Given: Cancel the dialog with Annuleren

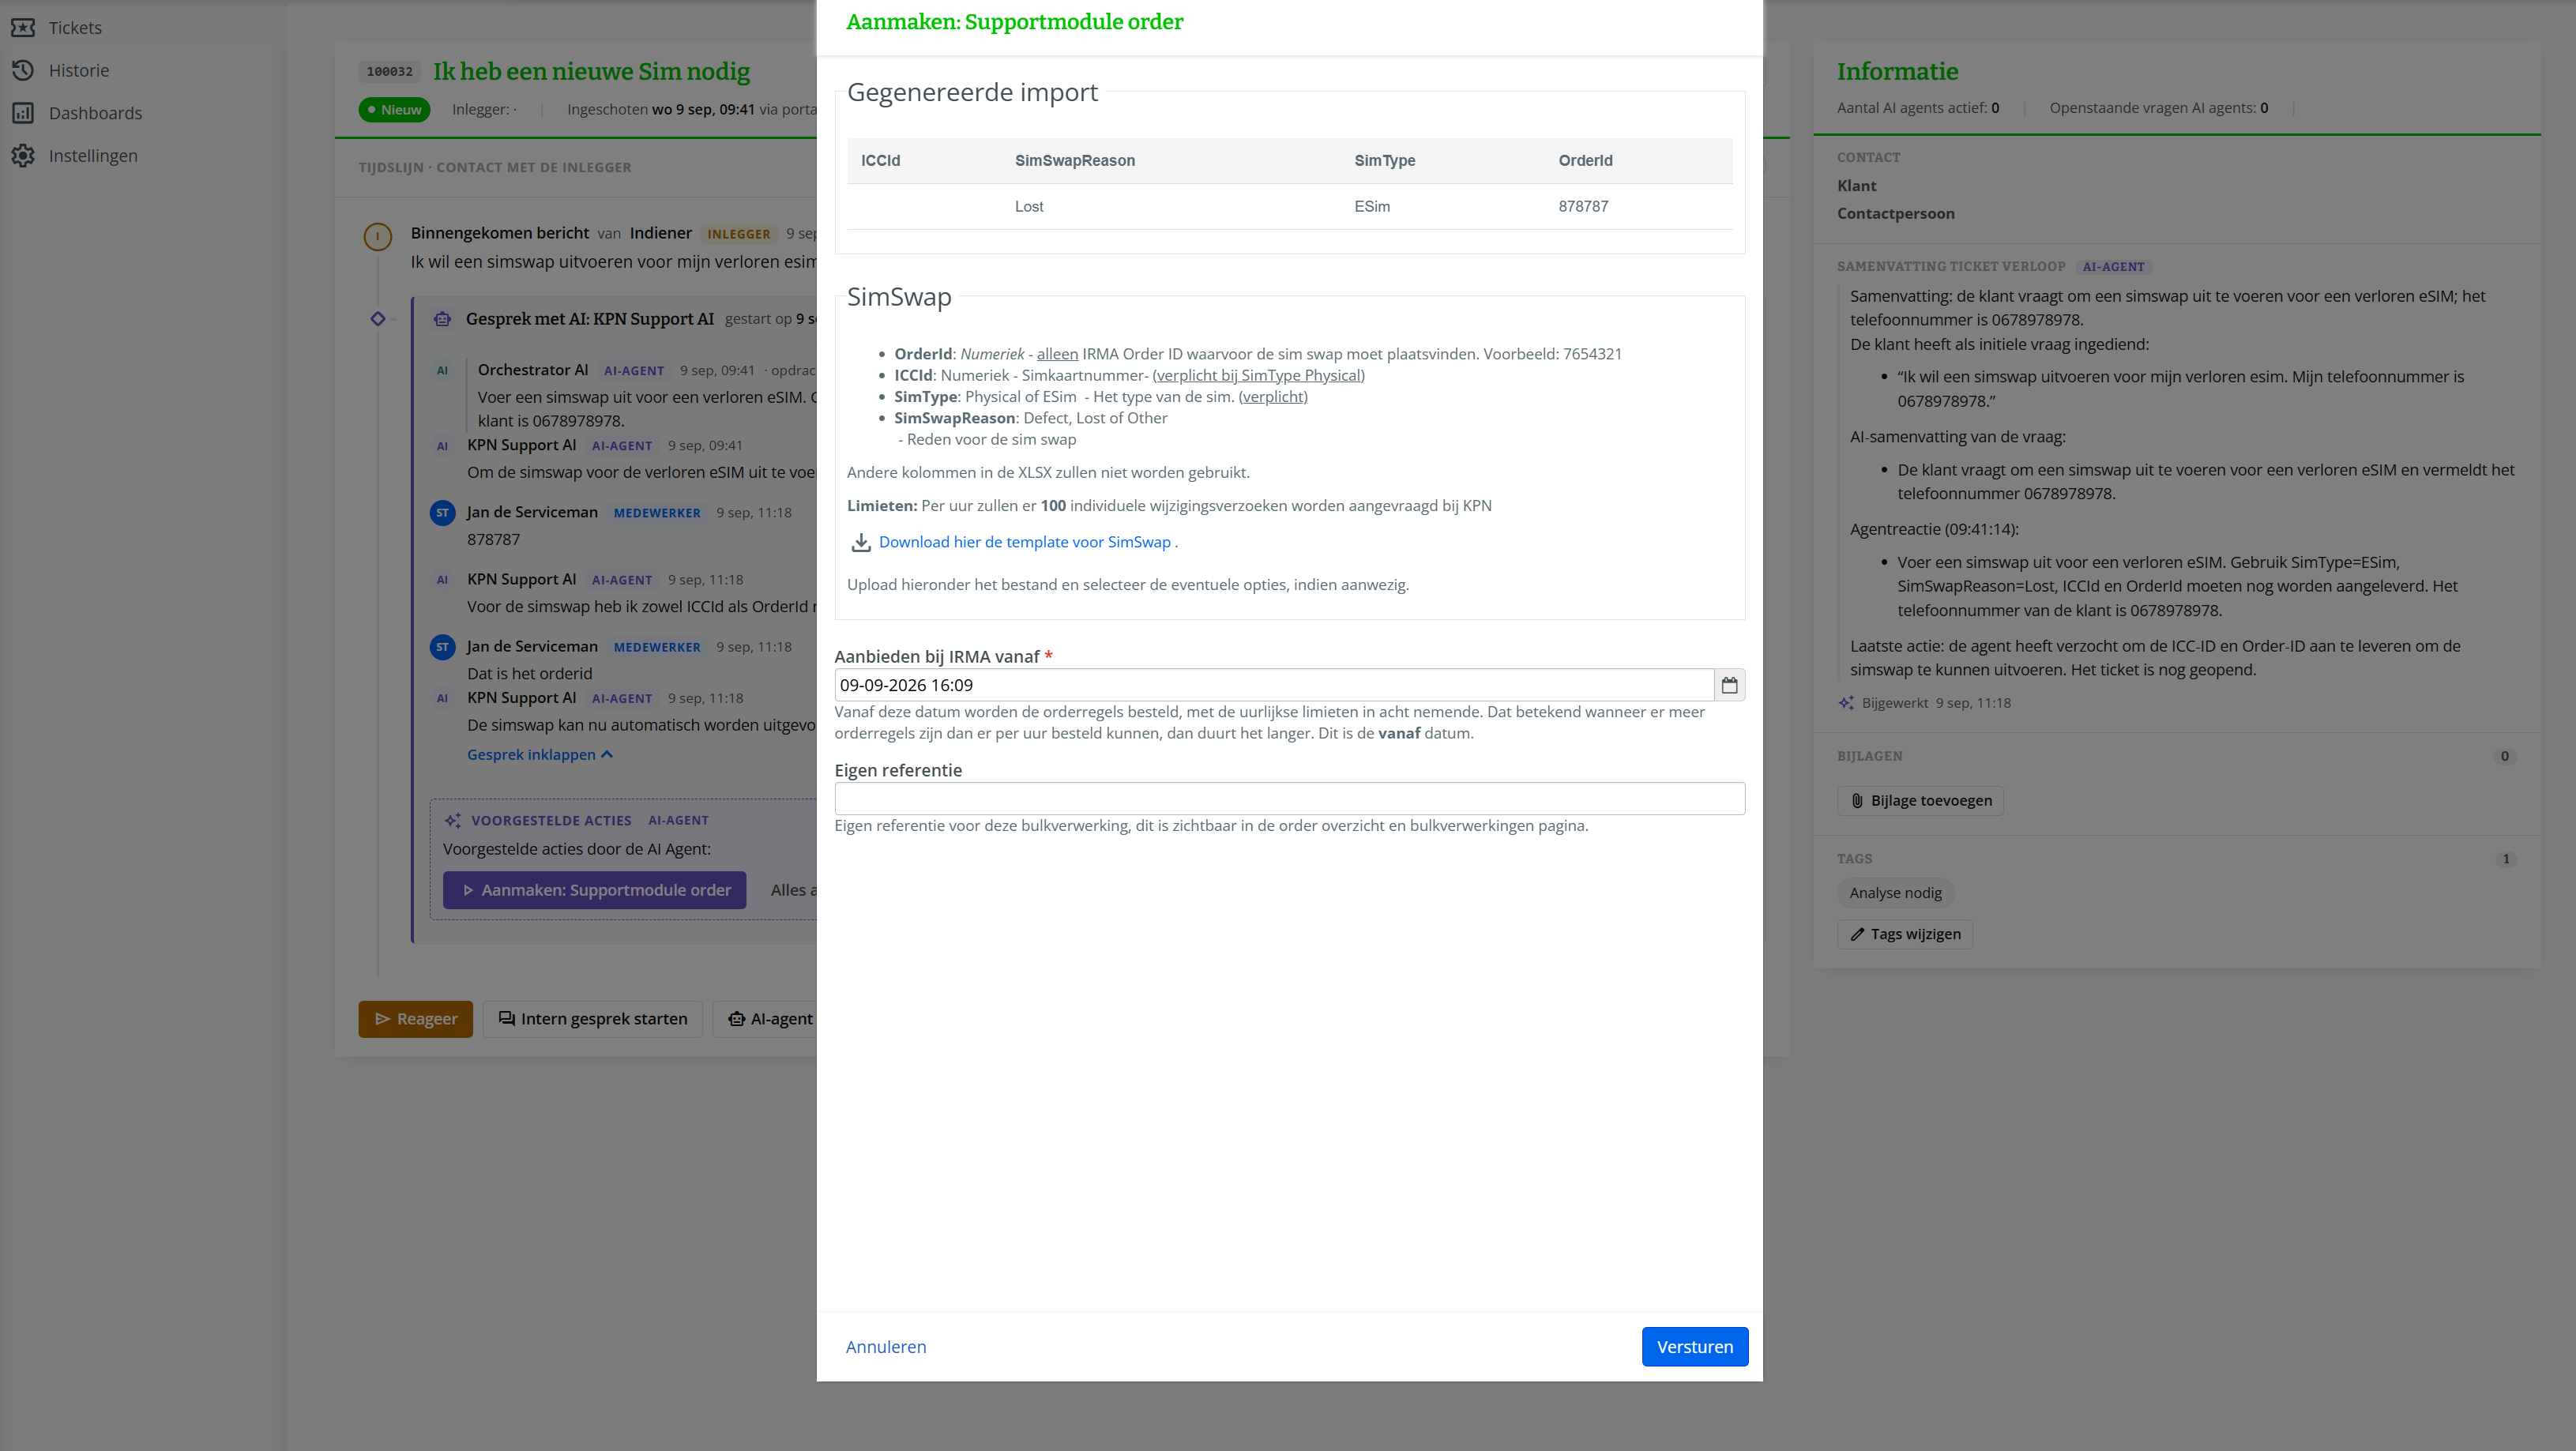Looking at the screenshot, I should tap(885, 1346).
